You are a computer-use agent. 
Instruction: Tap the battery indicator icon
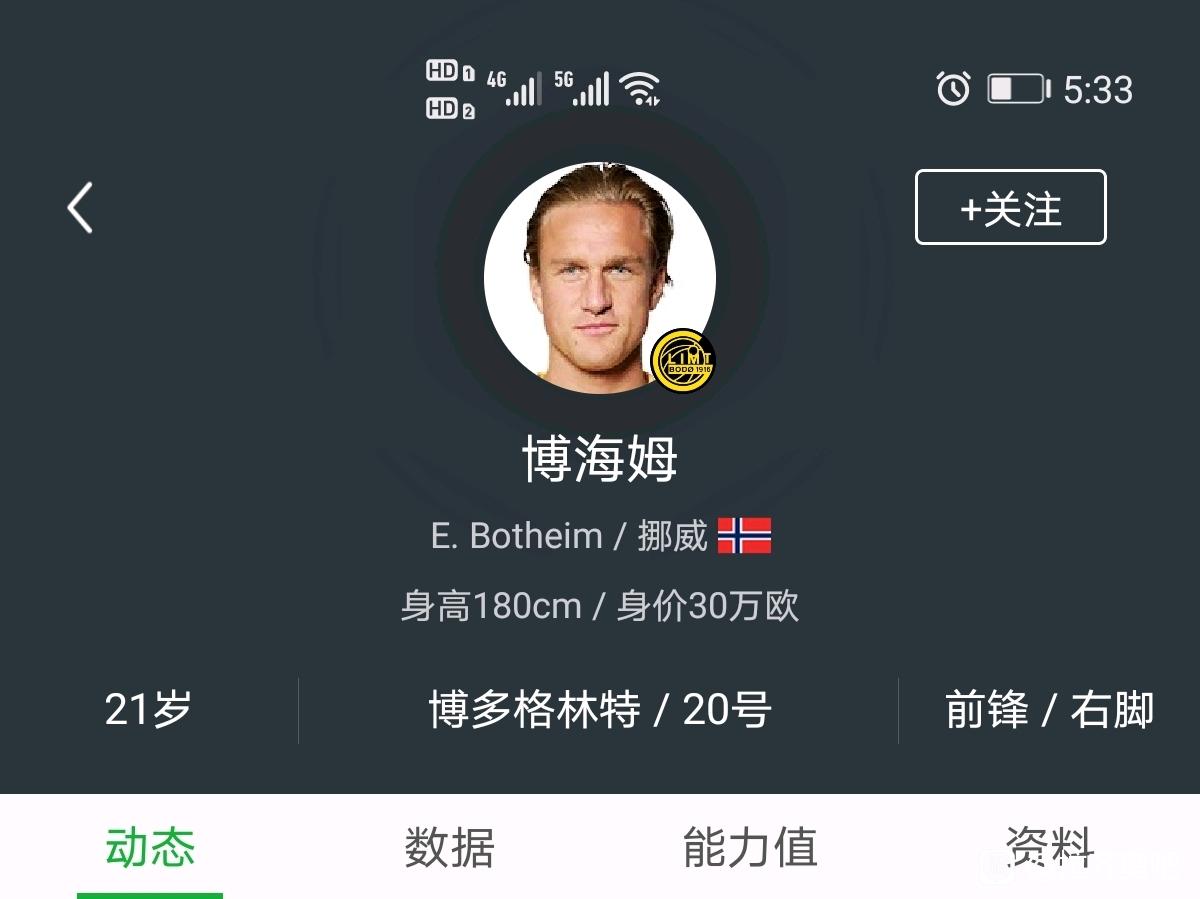click(1019, 89)
